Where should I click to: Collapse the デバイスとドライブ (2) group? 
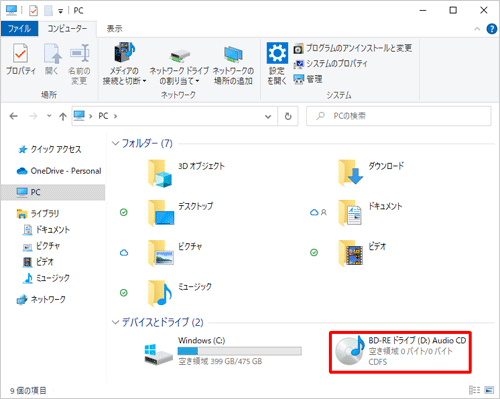click(x=115, y=322)
